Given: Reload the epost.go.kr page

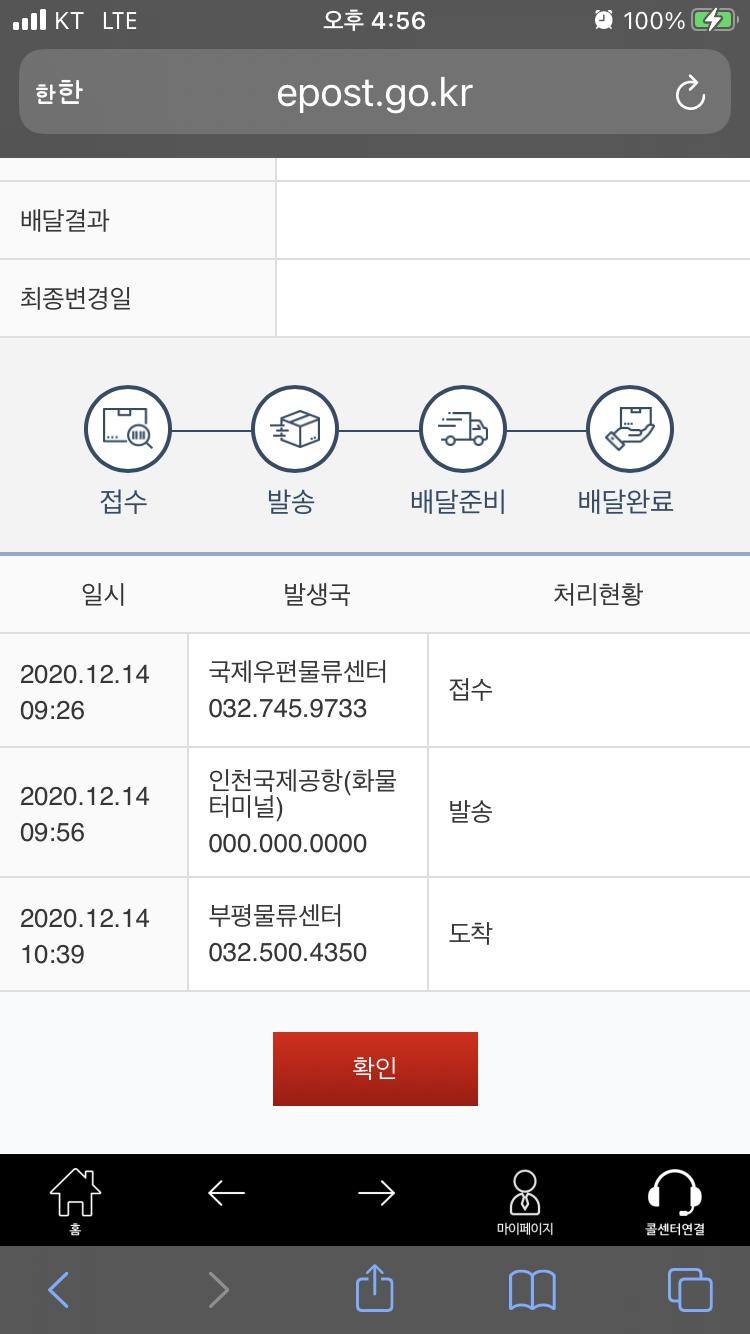Looking at the screenshot, I should 690,93.
